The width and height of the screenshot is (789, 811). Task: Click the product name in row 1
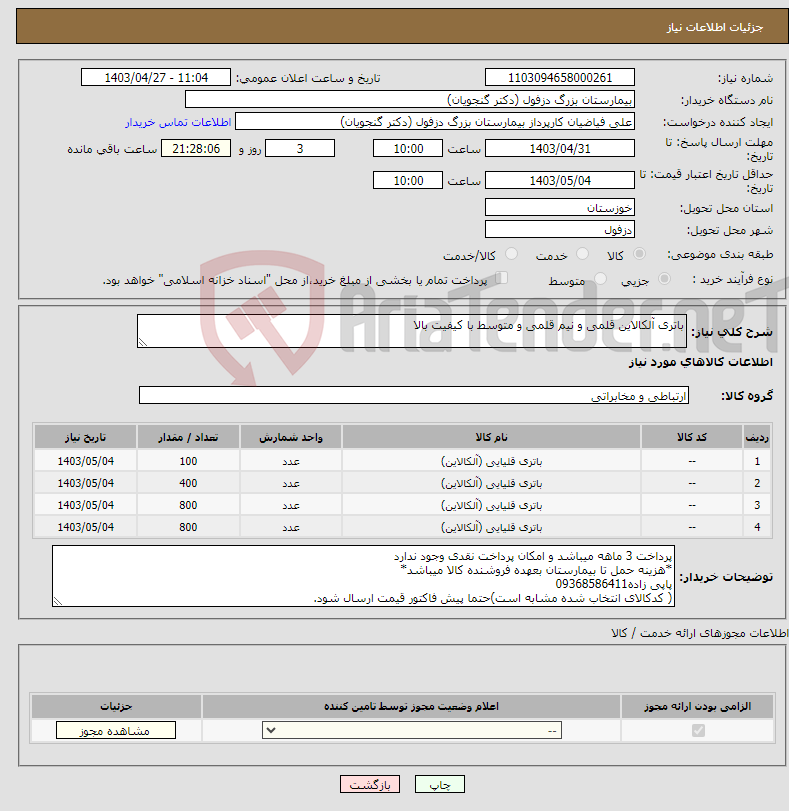491,461
